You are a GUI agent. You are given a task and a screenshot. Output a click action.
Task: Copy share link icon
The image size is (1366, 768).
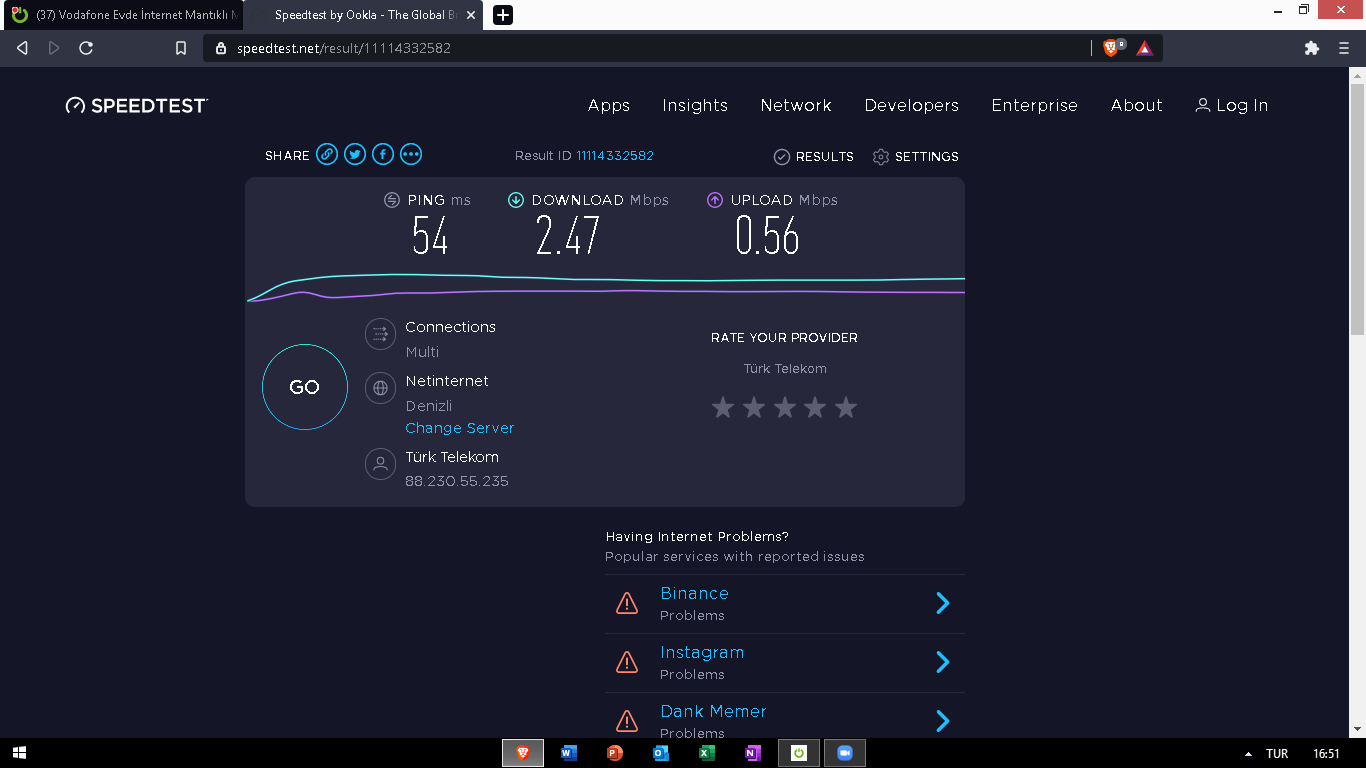click(x=327, y=154)
